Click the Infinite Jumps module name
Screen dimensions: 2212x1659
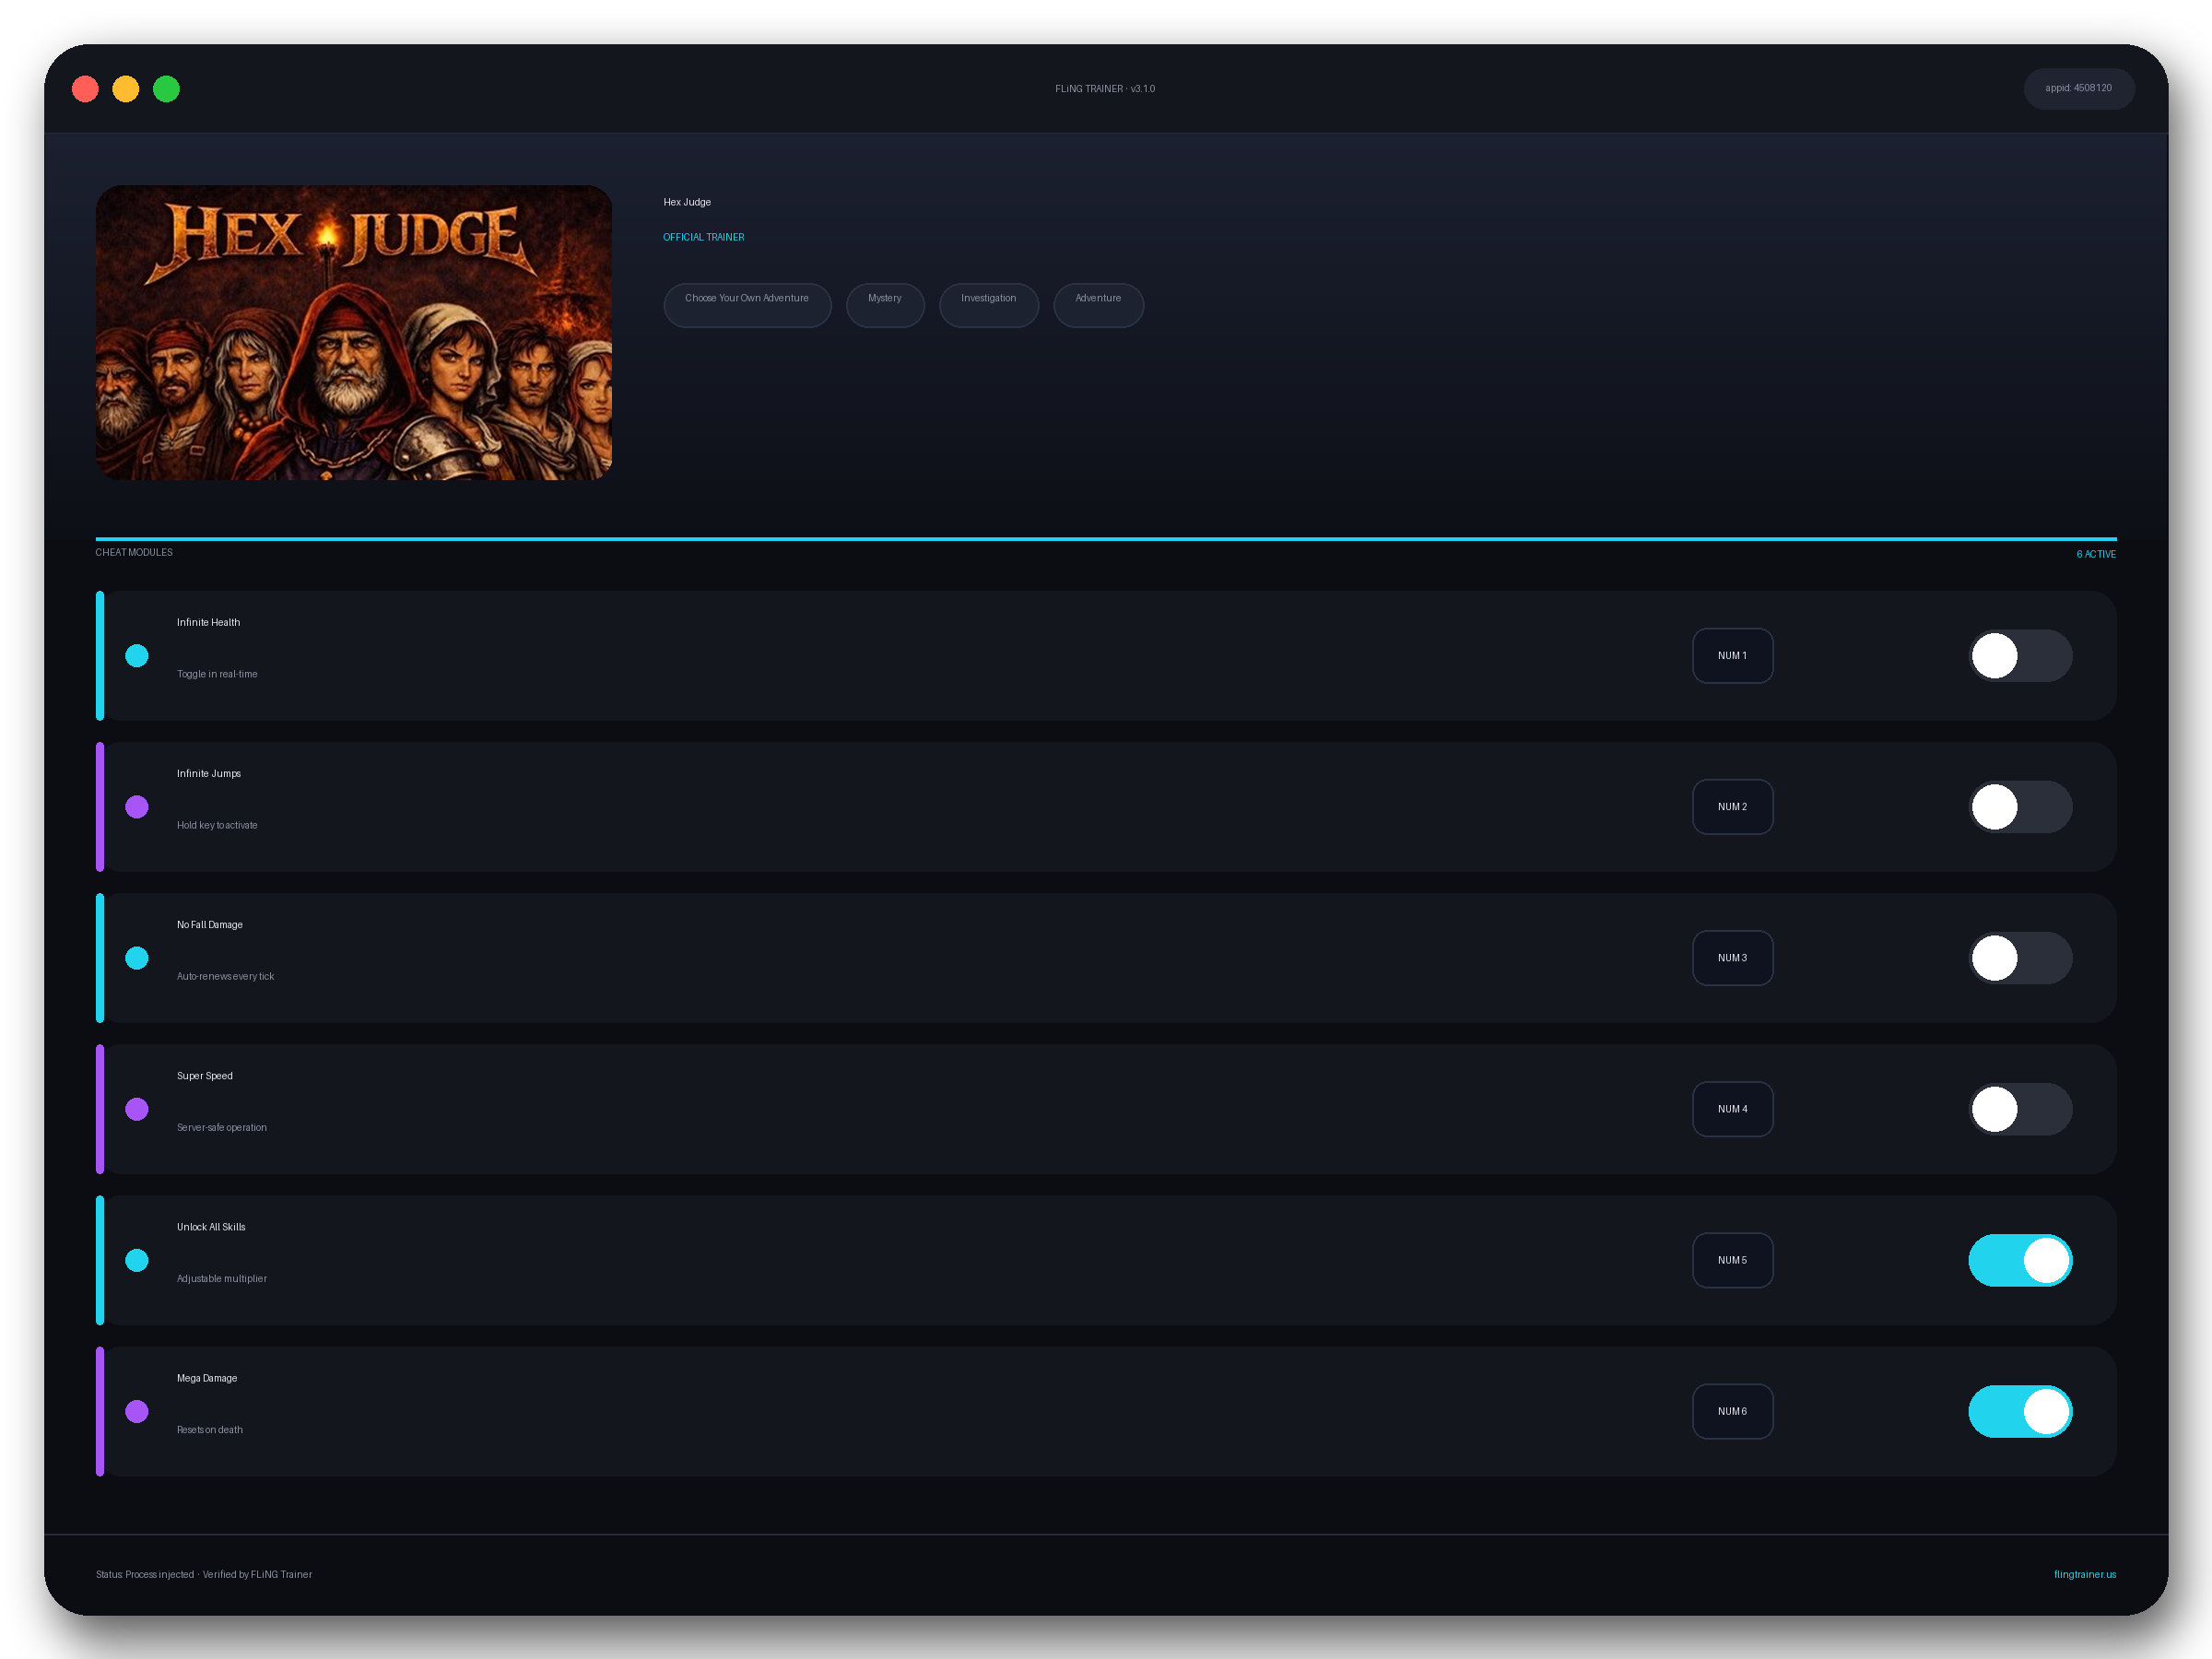[x=209, y=773]
